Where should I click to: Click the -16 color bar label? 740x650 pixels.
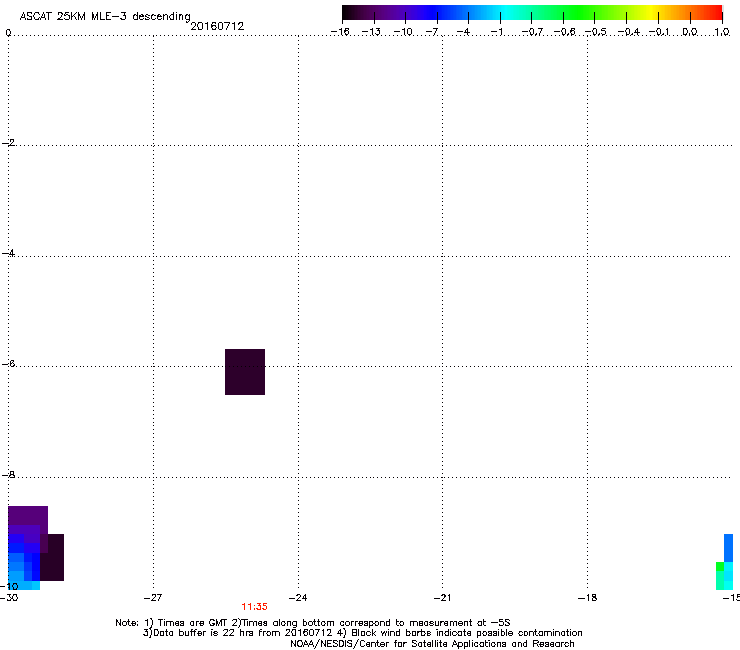tap(340, 32)
